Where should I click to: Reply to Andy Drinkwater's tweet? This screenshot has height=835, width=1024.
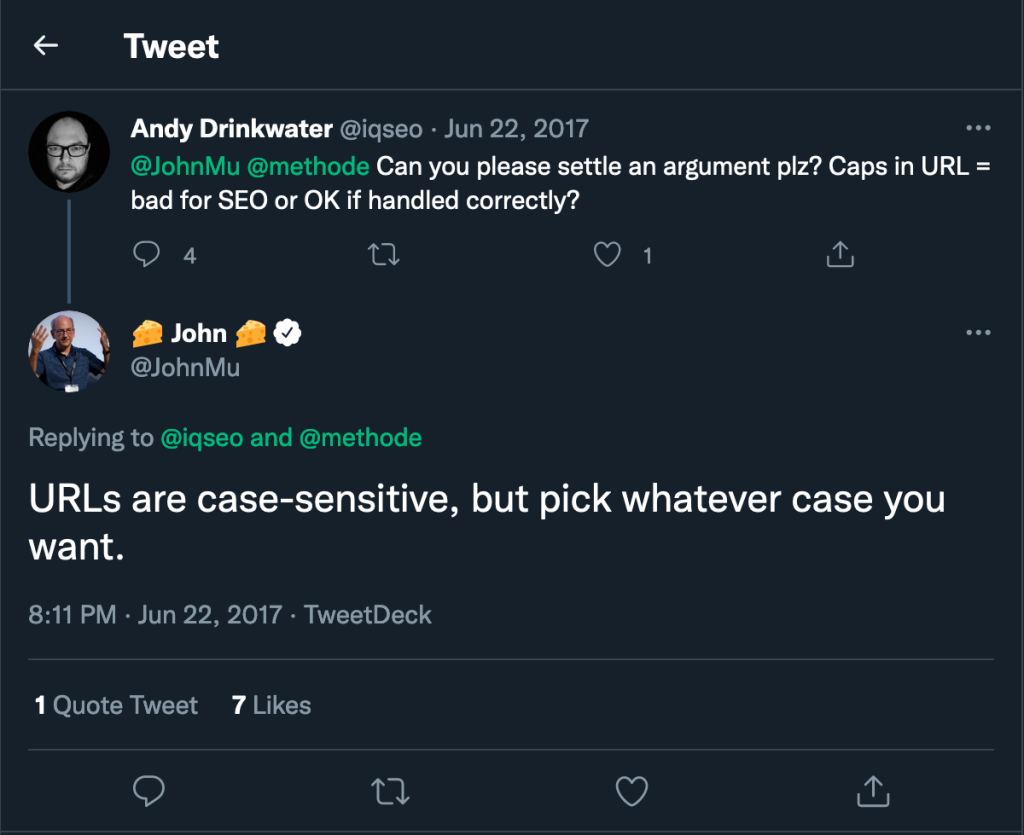point(146,254)
